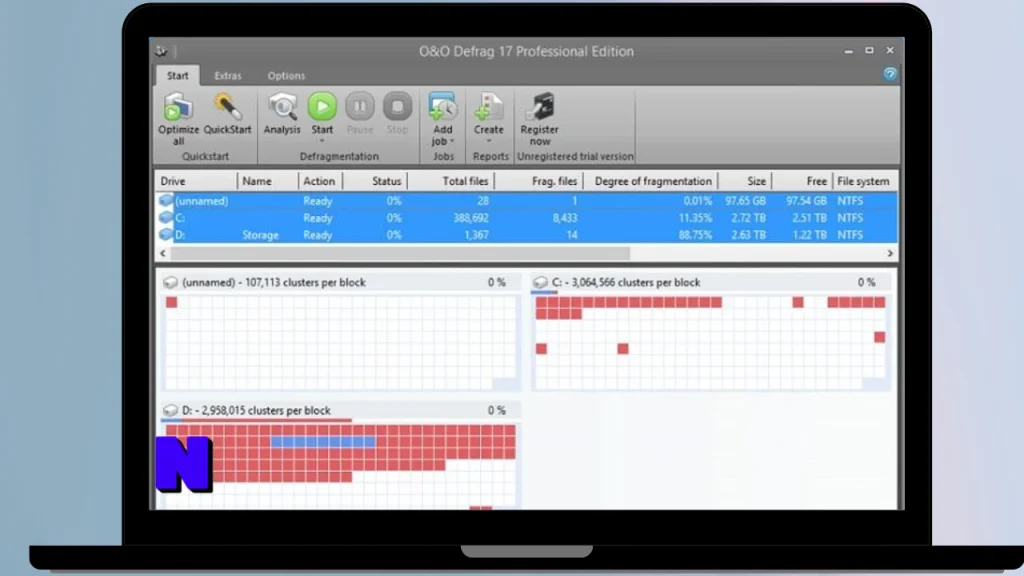Click the disk icon in the (unnamed) cluster header
The height and width of the screenshot is (576, 1024).
pos(170,282)
